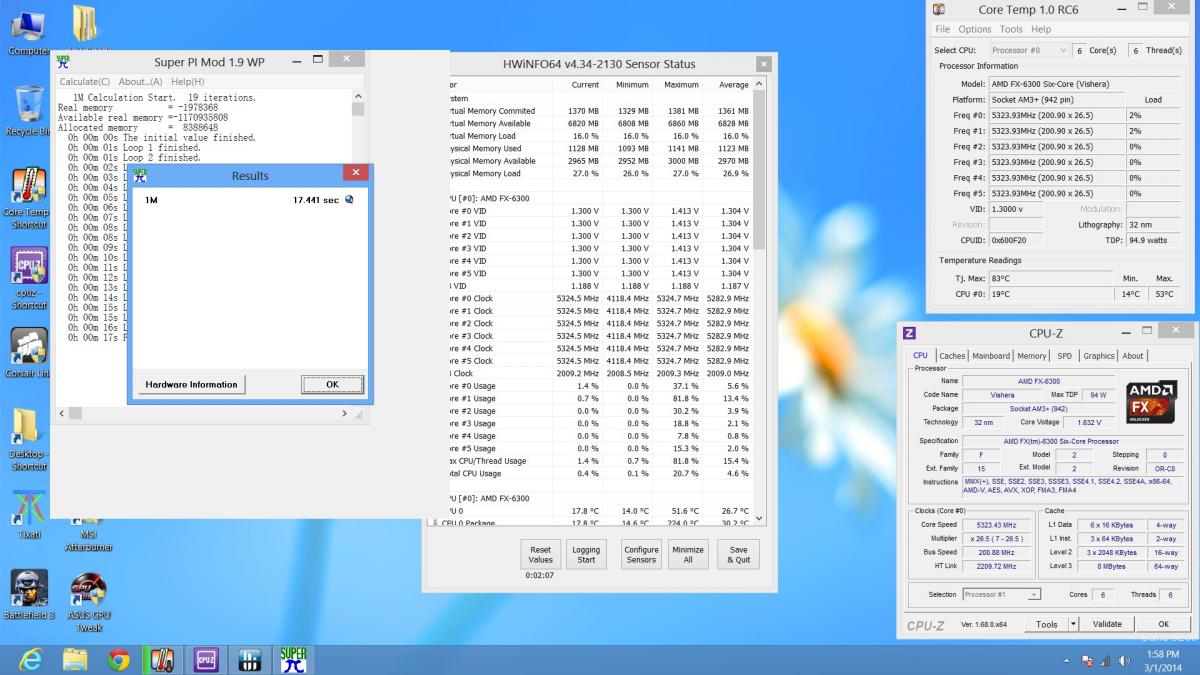Screen dimensions: 1200x675
Task: Select the Battlefield 3 desktop icon
Action: [x=28, y=595]
